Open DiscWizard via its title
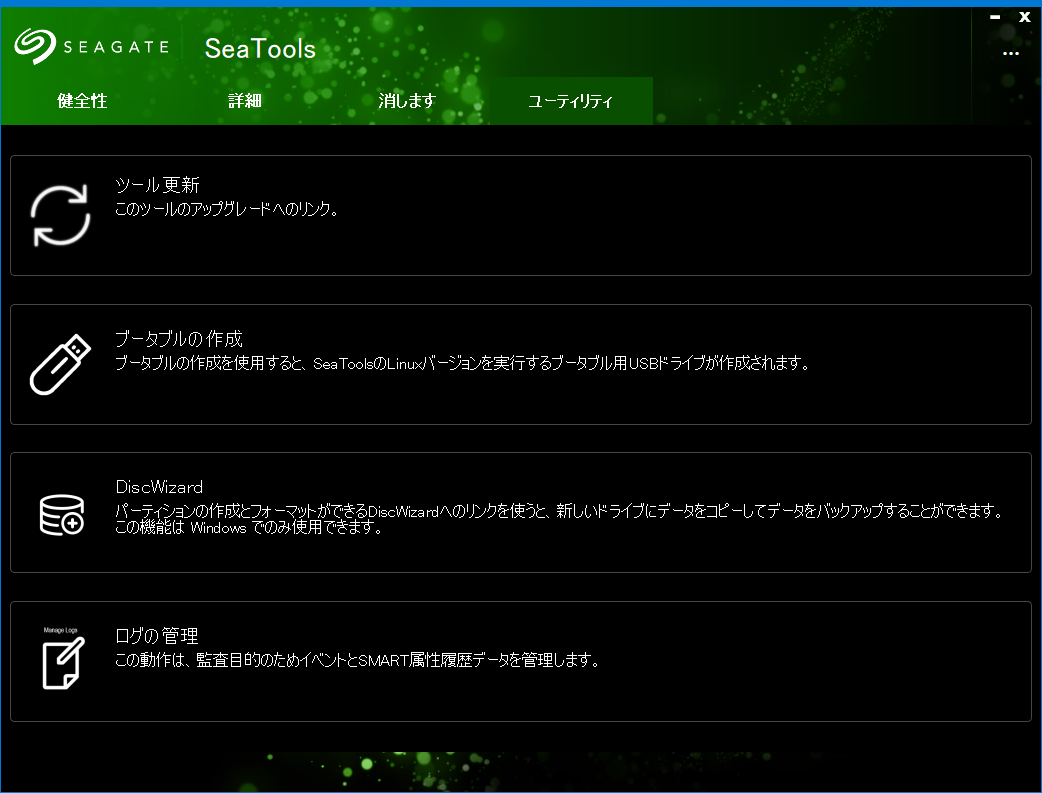Screen dimensions: 1042x793 (159, 487)
